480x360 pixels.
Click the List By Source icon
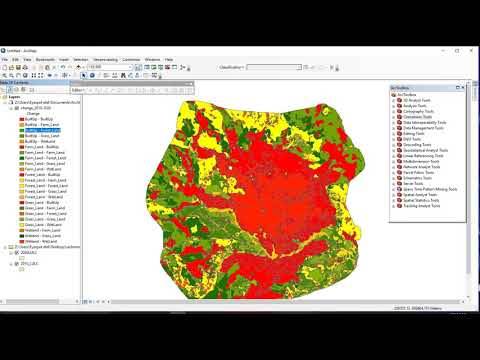16,89
